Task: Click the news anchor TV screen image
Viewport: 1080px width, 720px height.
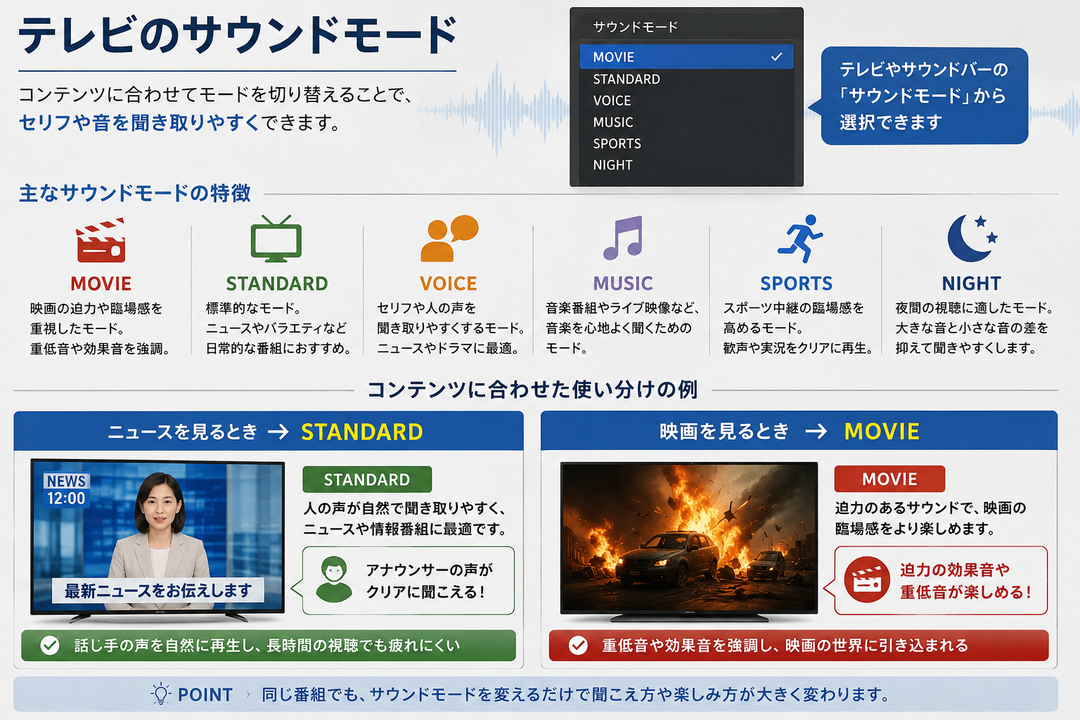Action: 158,537
